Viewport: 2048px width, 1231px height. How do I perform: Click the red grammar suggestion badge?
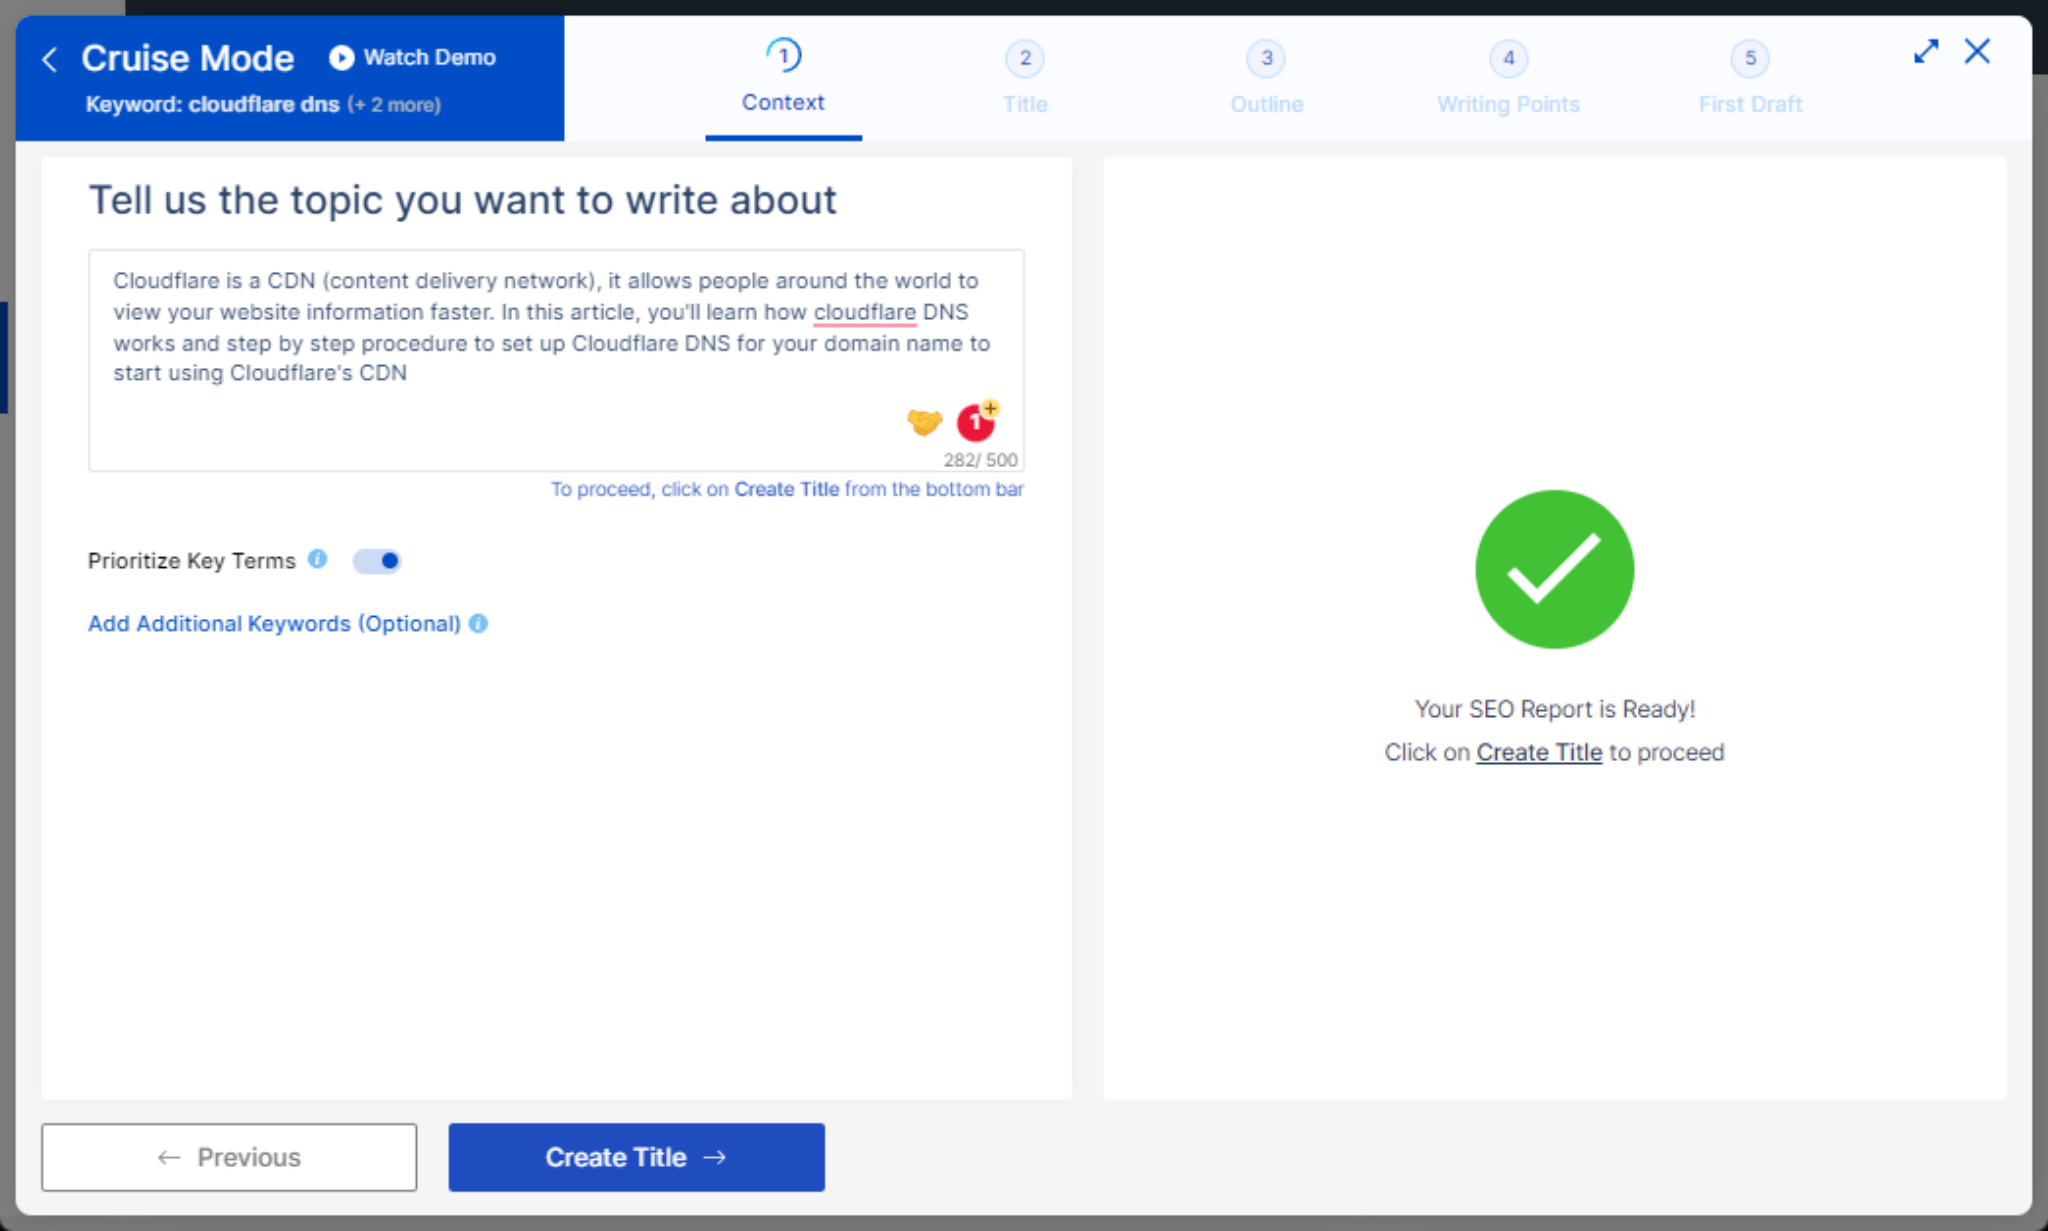pyautogui.click(x=976, y=422)
